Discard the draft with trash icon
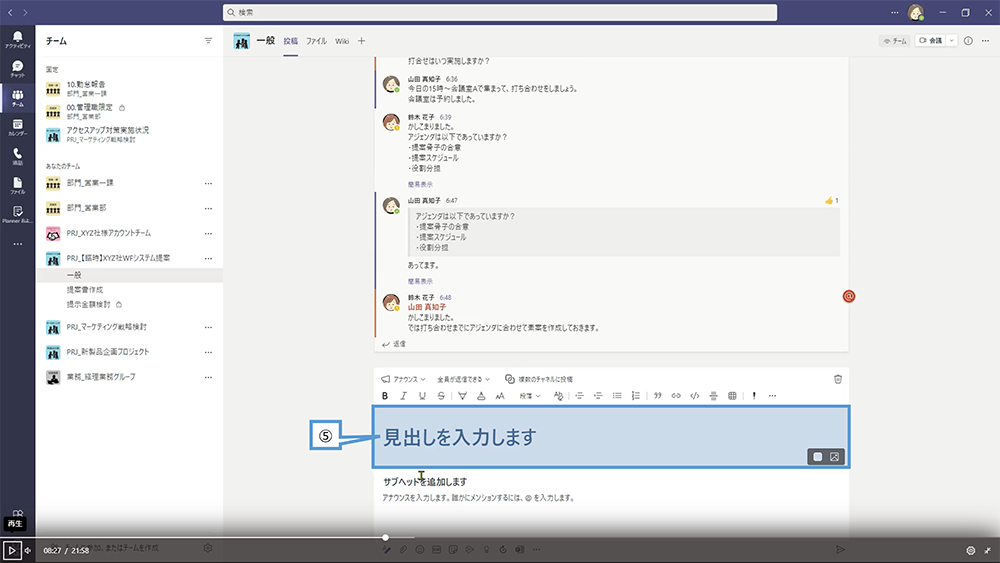The width and height of the screenshot is (1000, 563). tap(838, 379)
